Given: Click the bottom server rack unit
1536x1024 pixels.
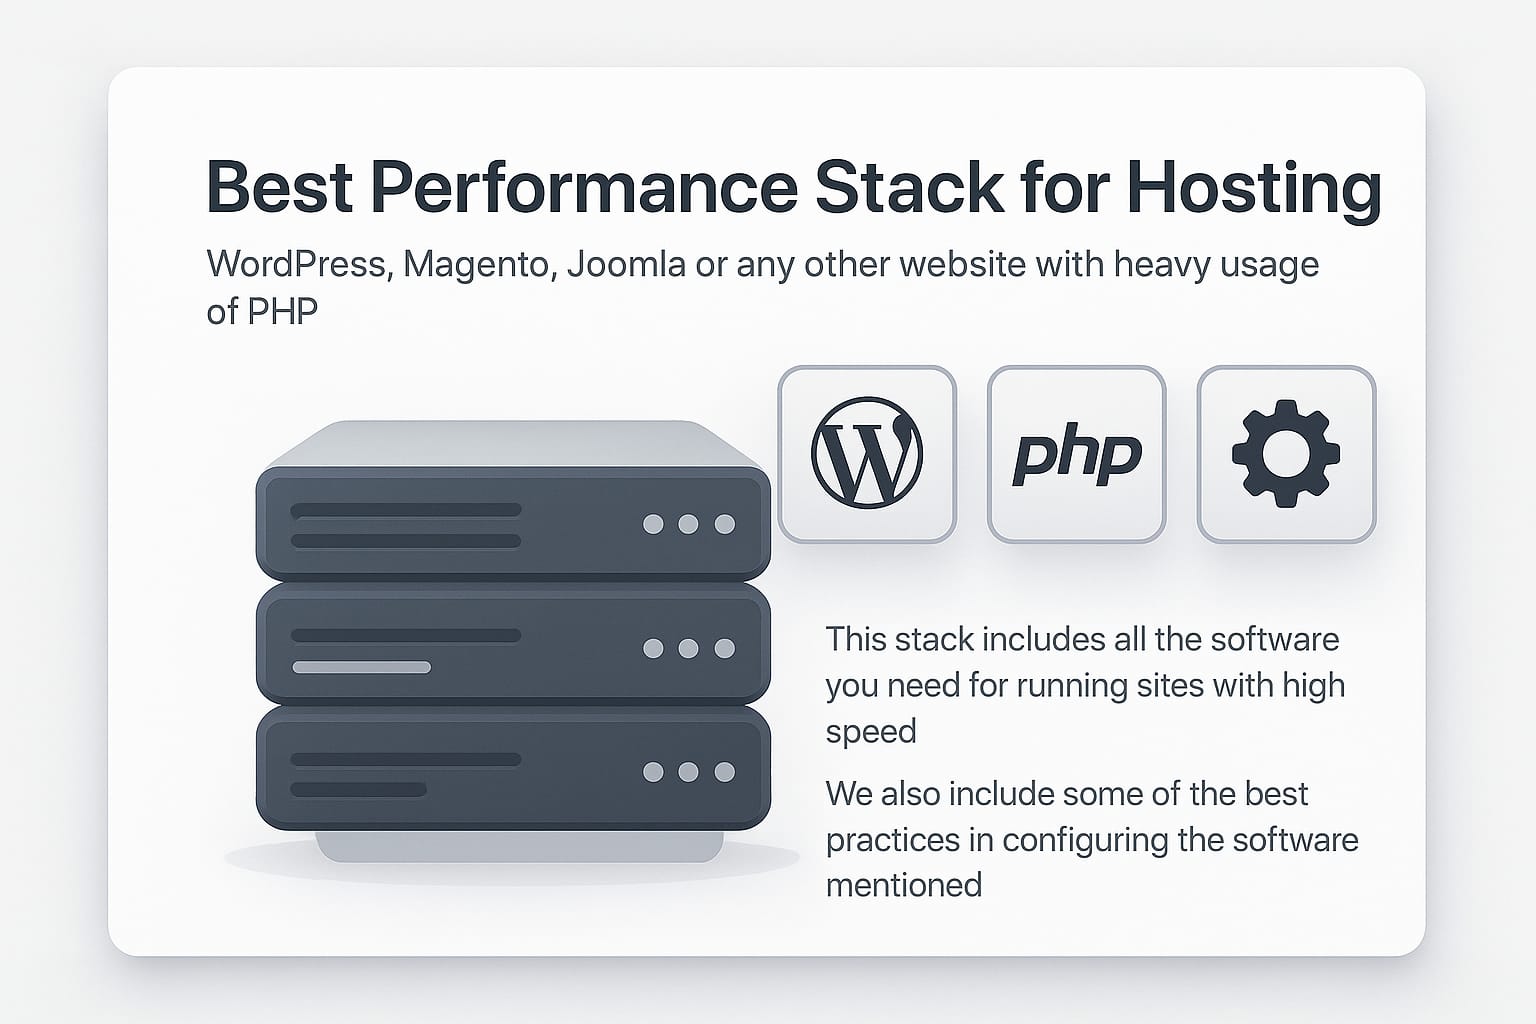Looking at the screenshot, I should click(510, 770).
